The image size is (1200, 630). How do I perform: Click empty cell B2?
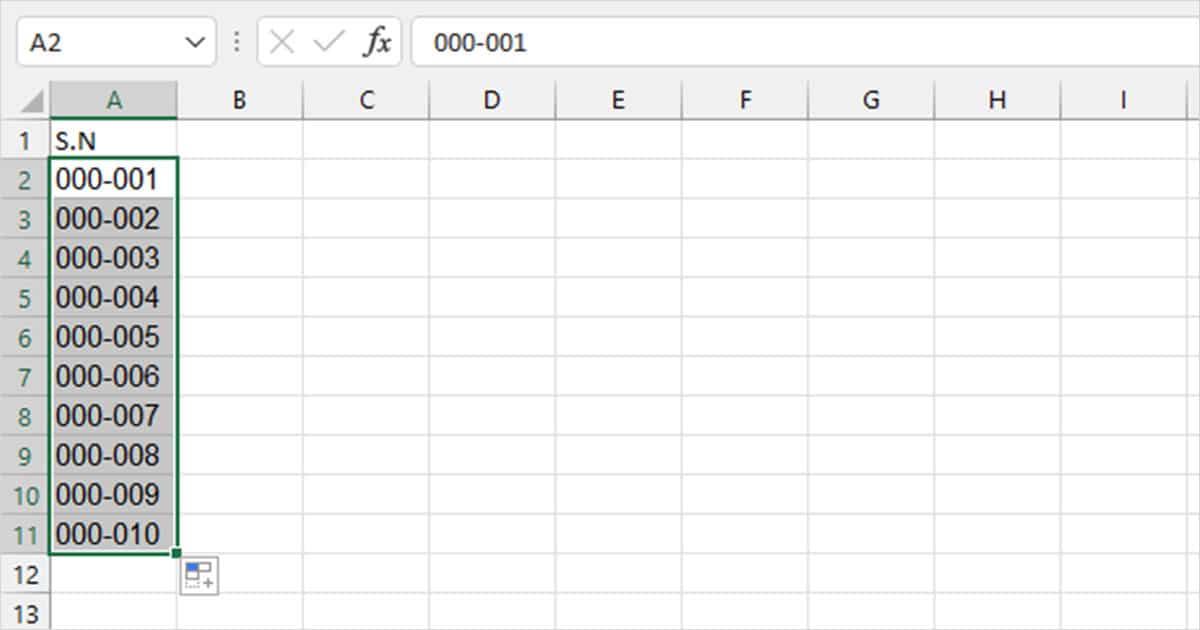click(240, 179)
